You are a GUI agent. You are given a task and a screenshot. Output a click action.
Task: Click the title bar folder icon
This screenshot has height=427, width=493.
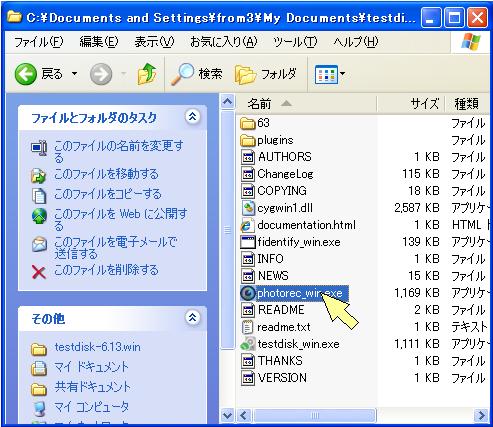(x=14, y=17)
